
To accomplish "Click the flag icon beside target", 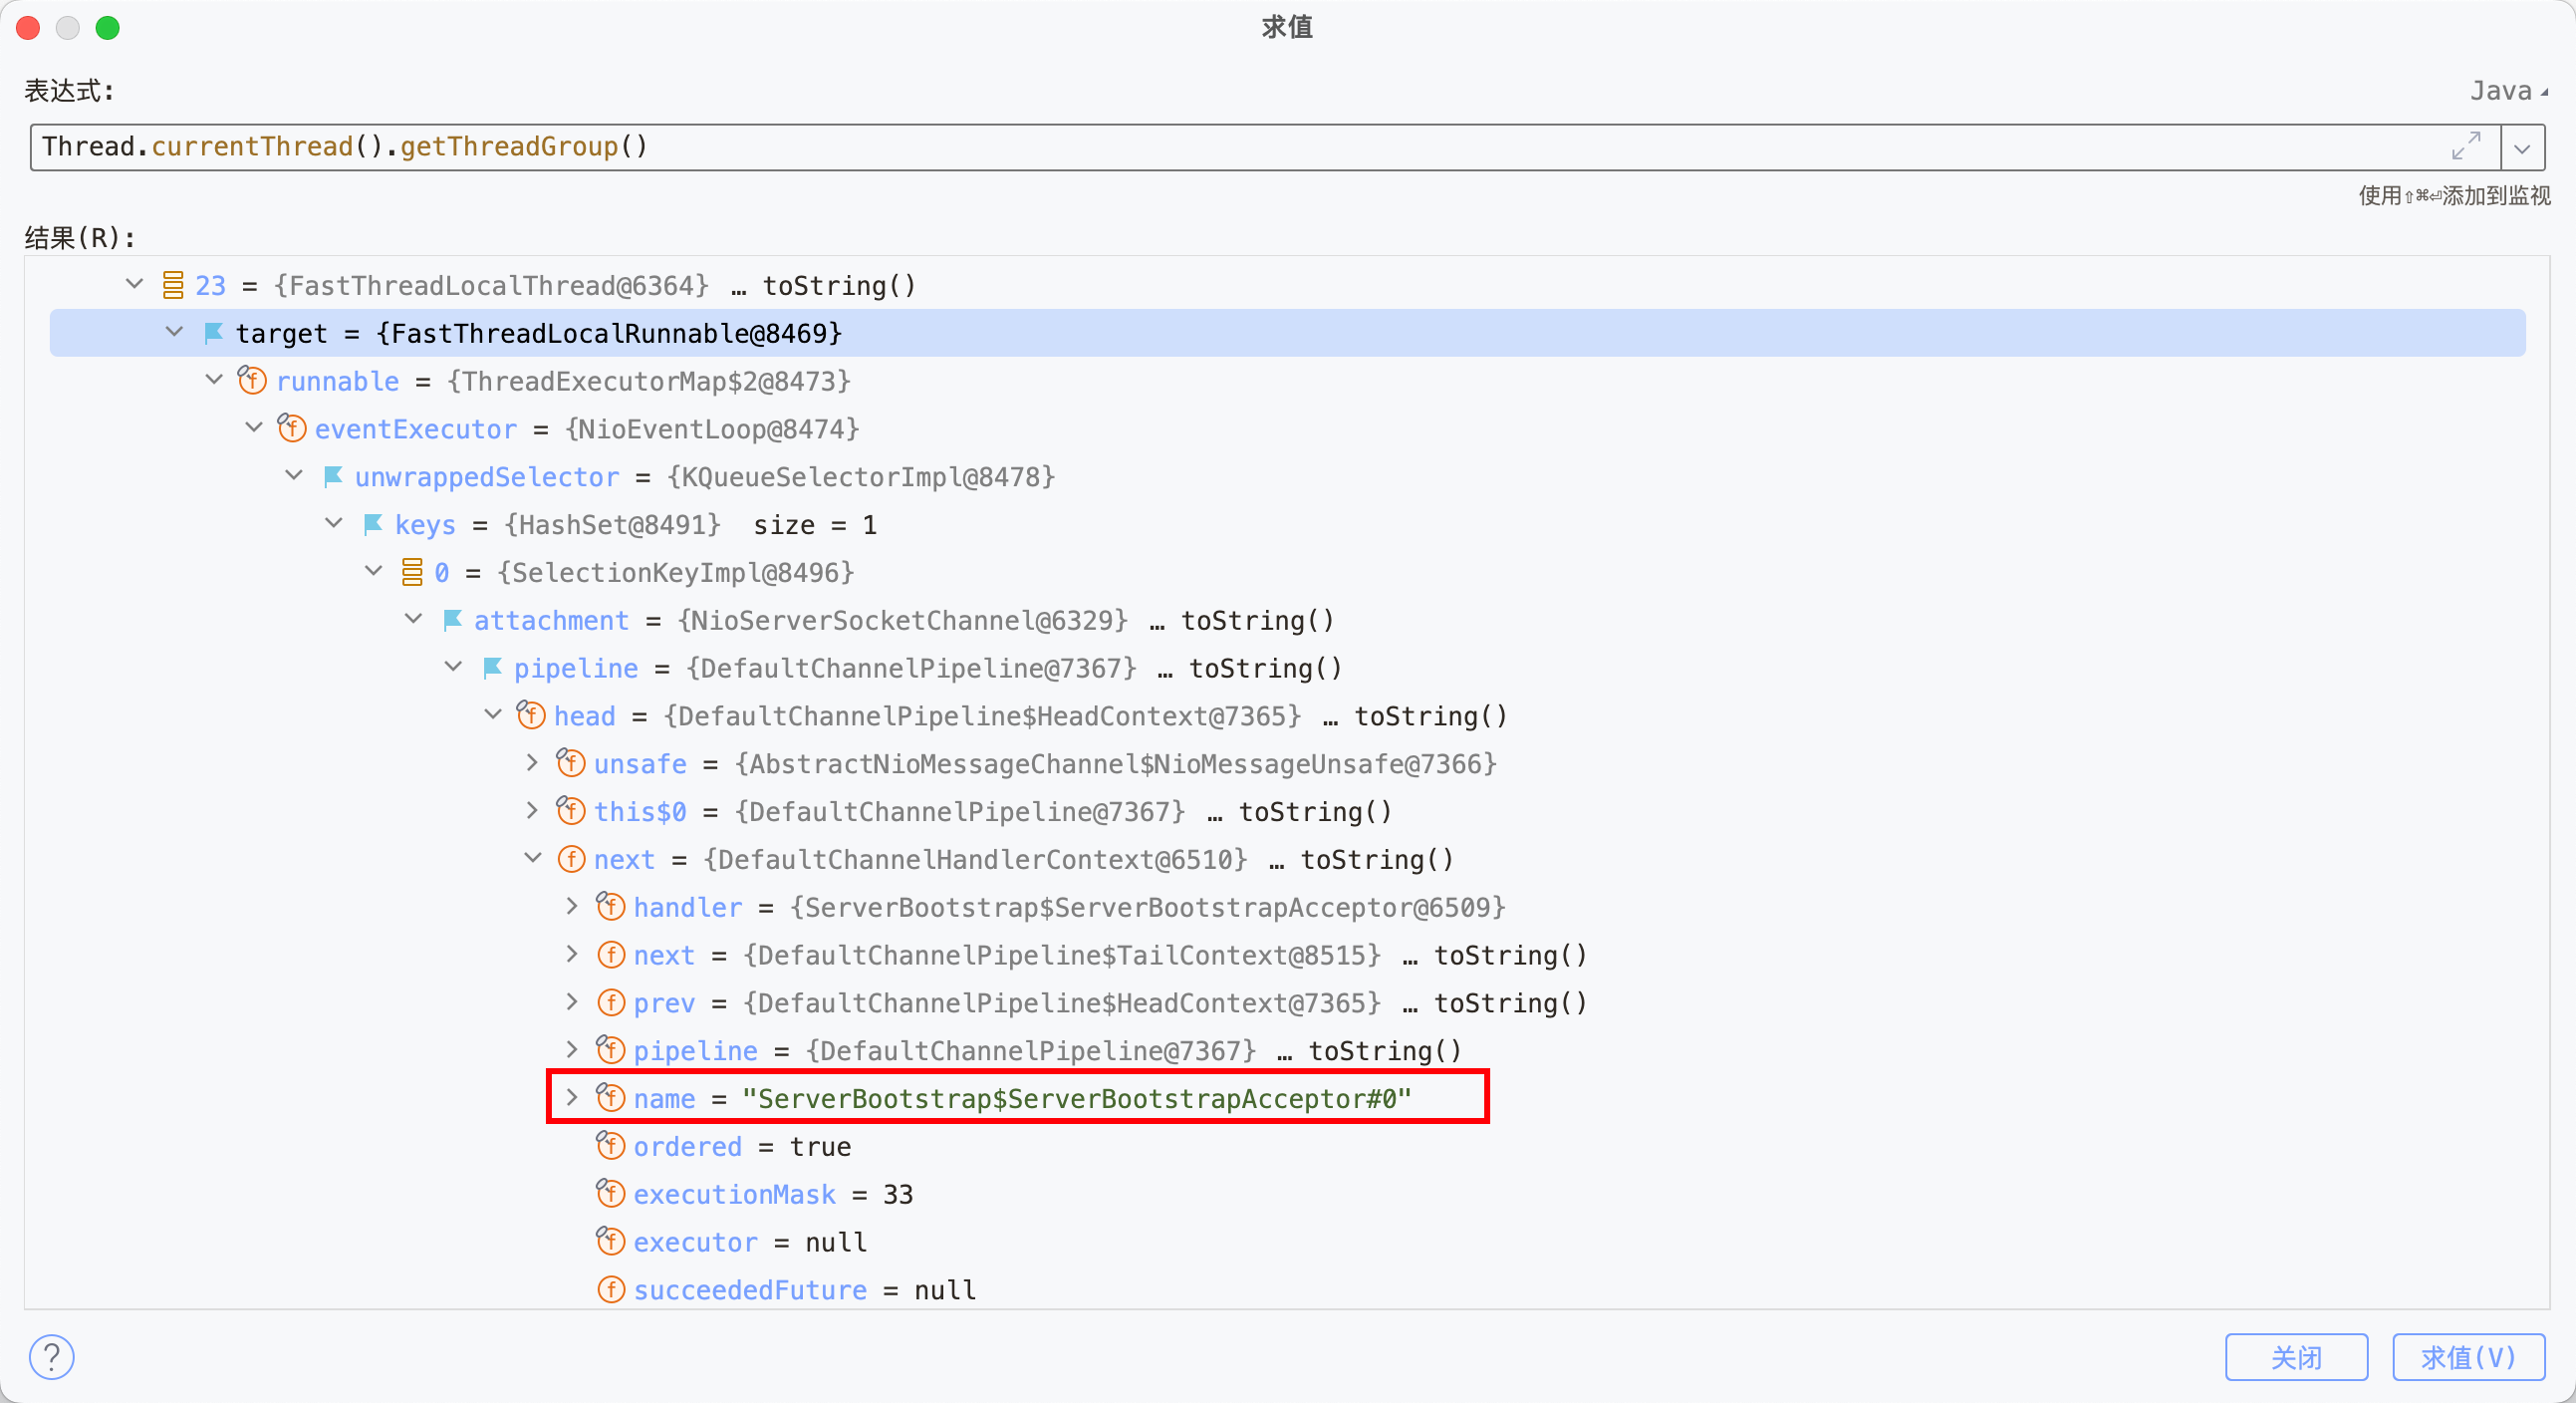I will click(213, 333).
